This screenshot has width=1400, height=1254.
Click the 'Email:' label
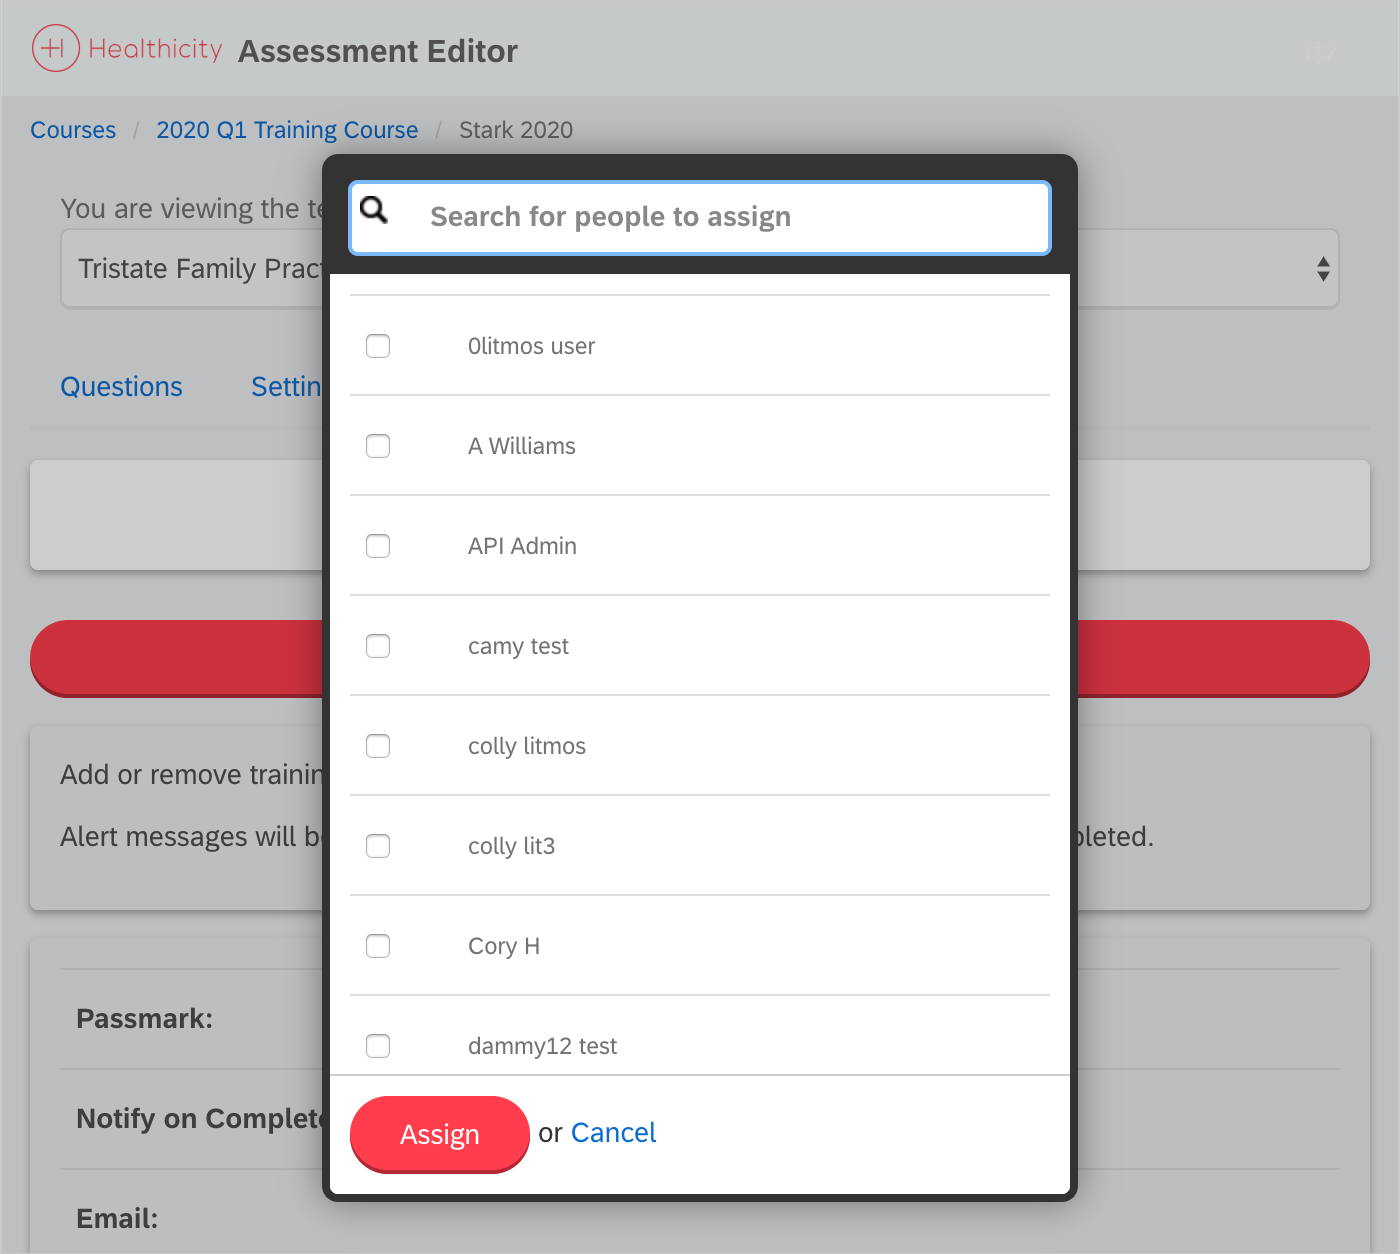pos(117,1219)
